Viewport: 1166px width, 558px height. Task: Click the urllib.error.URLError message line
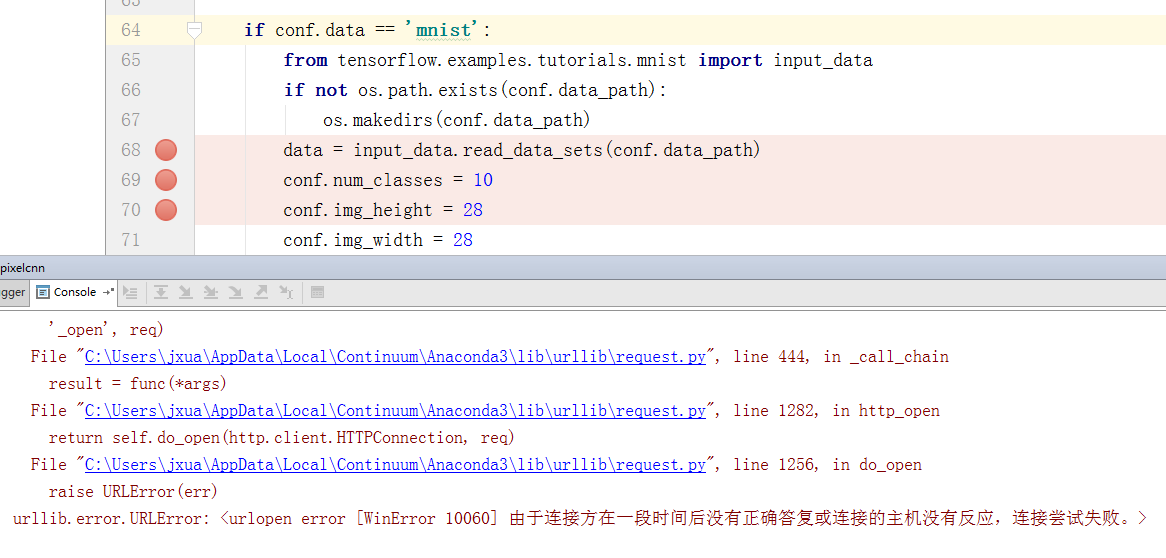tap(580, 519)
